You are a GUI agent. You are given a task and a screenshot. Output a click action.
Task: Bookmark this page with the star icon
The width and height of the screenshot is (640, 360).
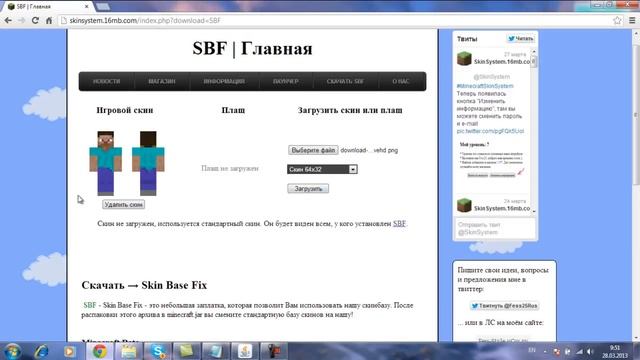[617, 20]
